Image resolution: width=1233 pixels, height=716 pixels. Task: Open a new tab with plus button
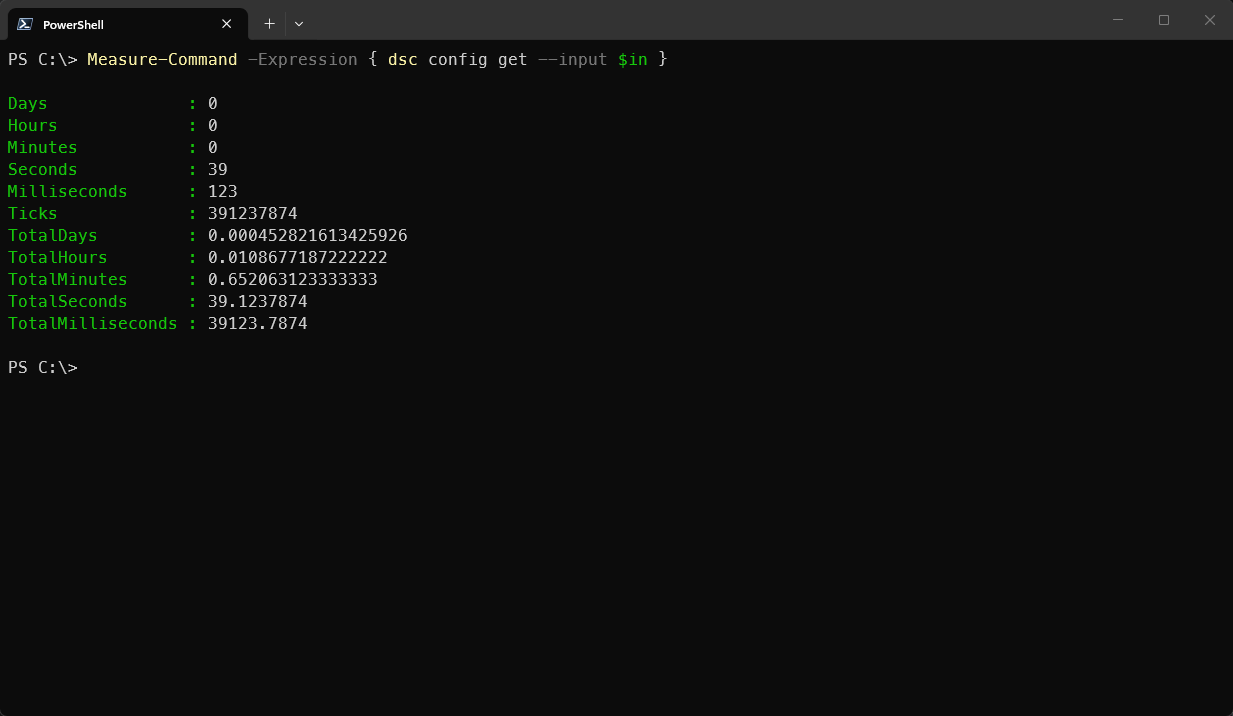(x=269, y=24)
